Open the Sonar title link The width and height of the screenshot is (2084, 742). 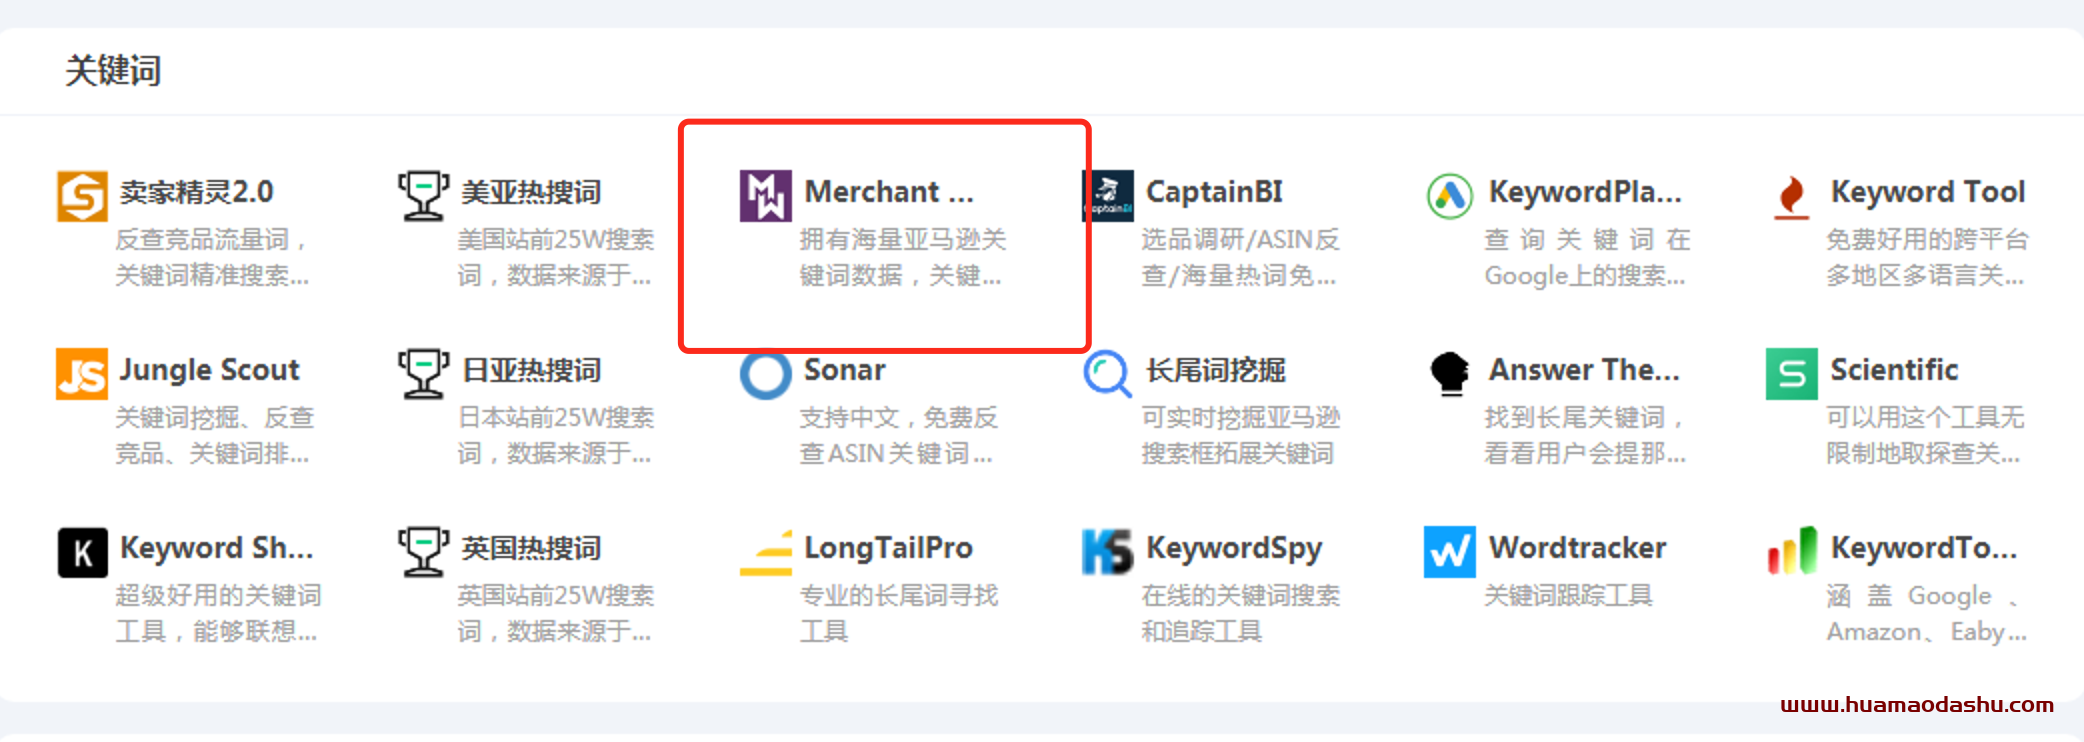(845, 369)
